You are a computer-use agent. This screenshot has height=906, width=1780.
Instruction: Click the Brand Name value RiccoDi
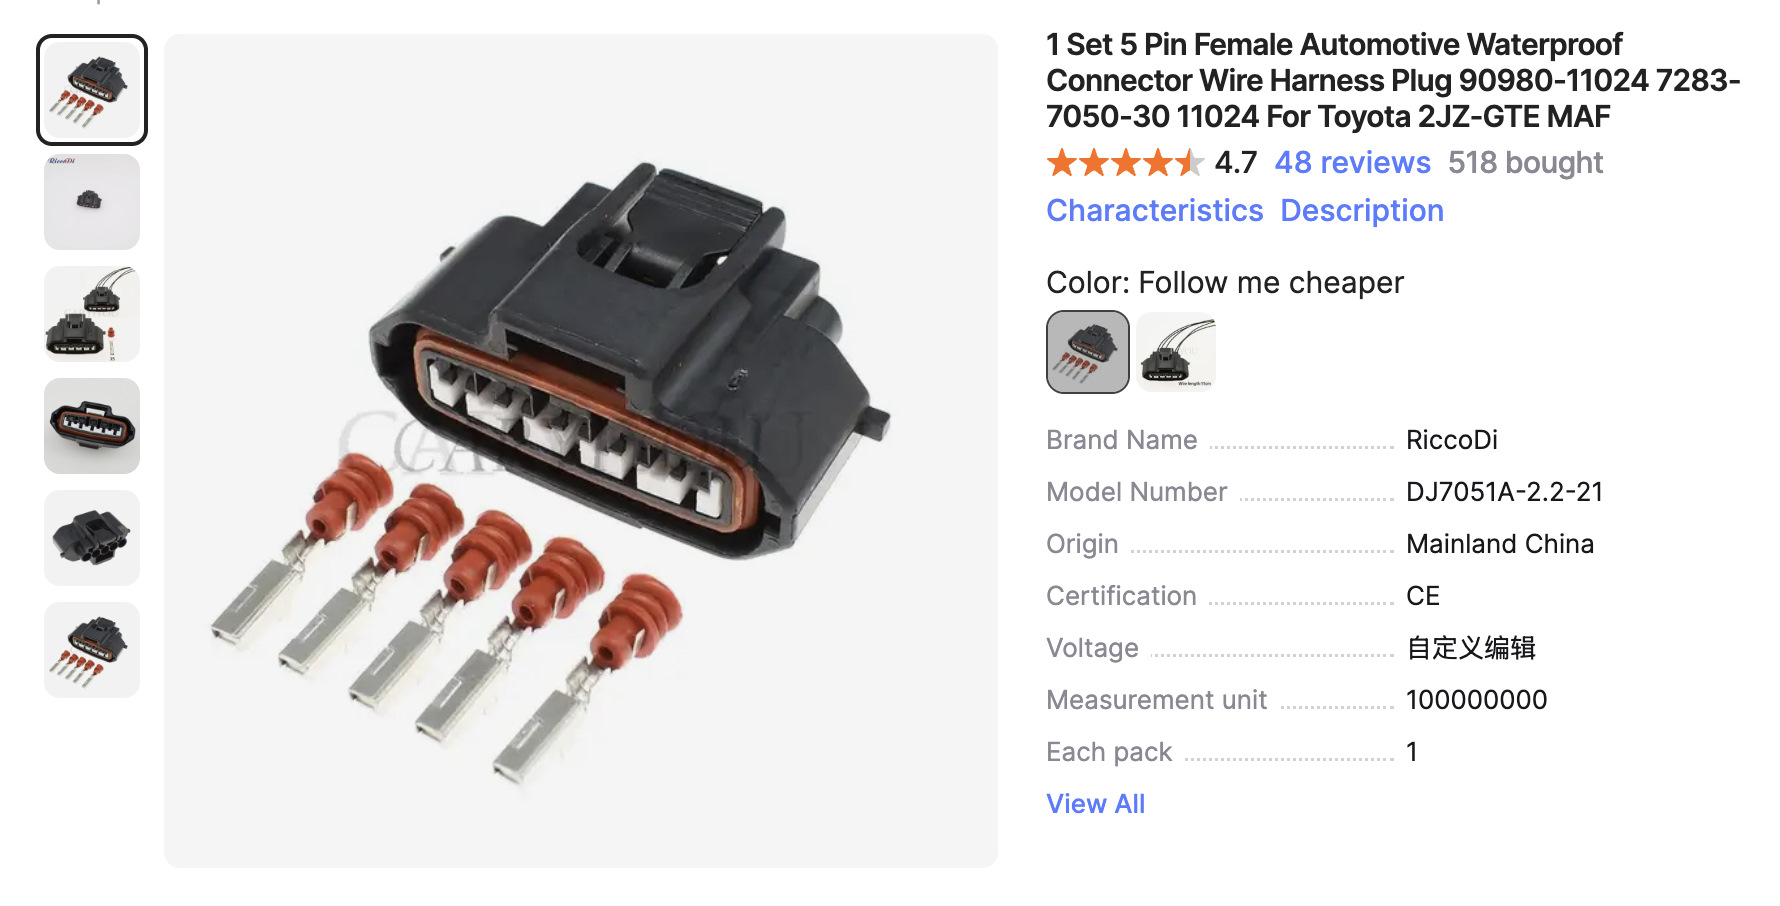point(1452,440)
